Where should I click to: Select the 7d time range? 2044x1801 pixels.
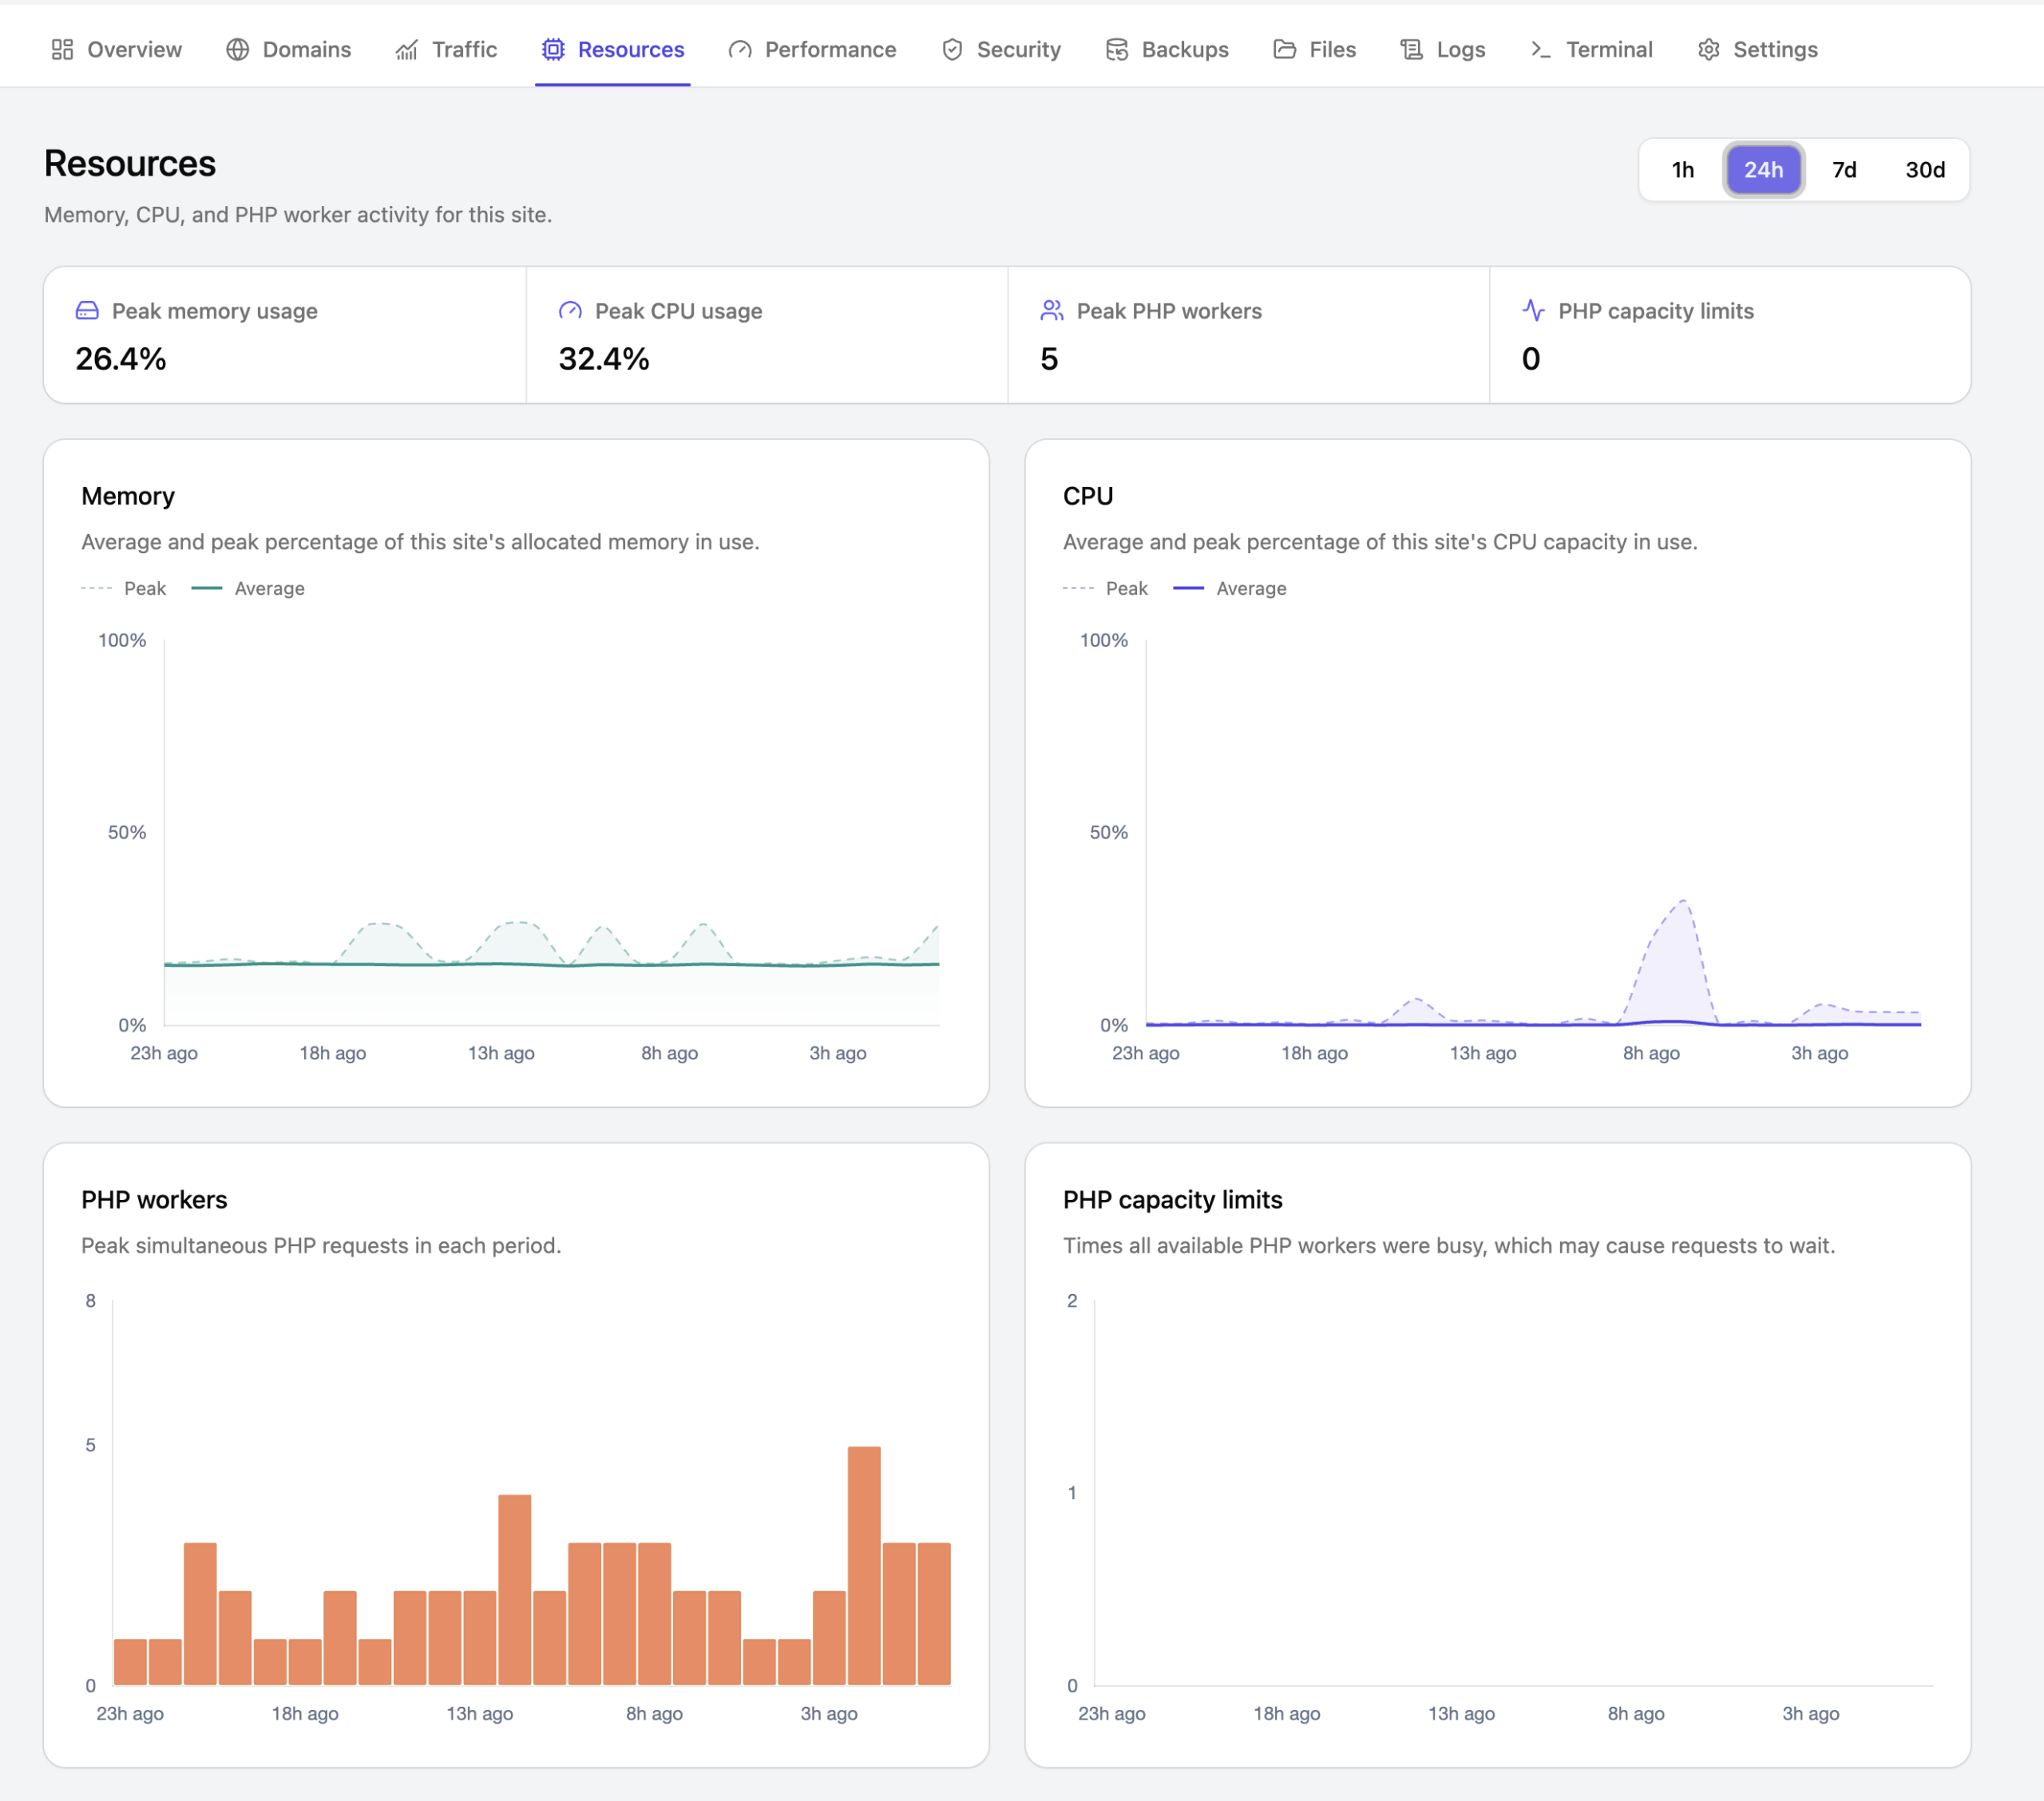pos(1844,170)
